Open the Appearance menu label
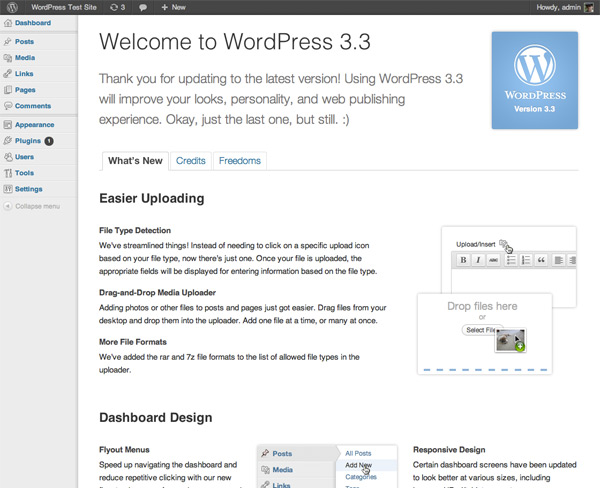600x488 pixels. 35,125
